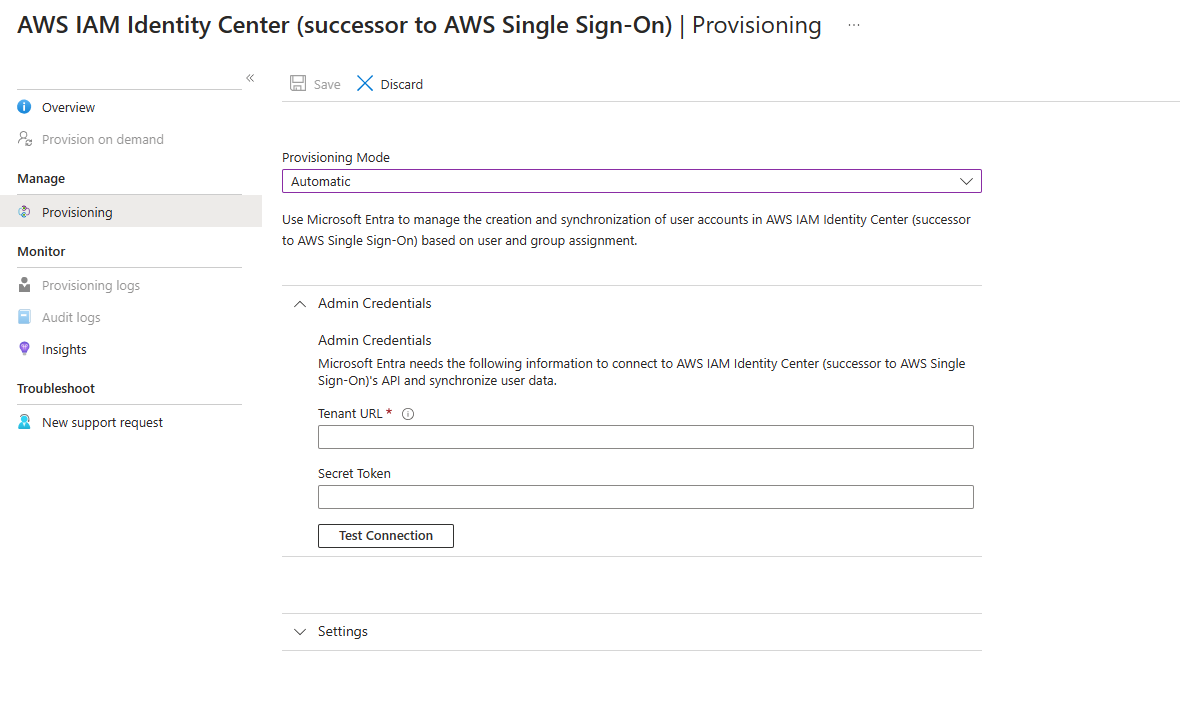Click the Save toolbar button
This screenshot has width=1180, height=701.
pyautogui.click(x=315, y=84)
